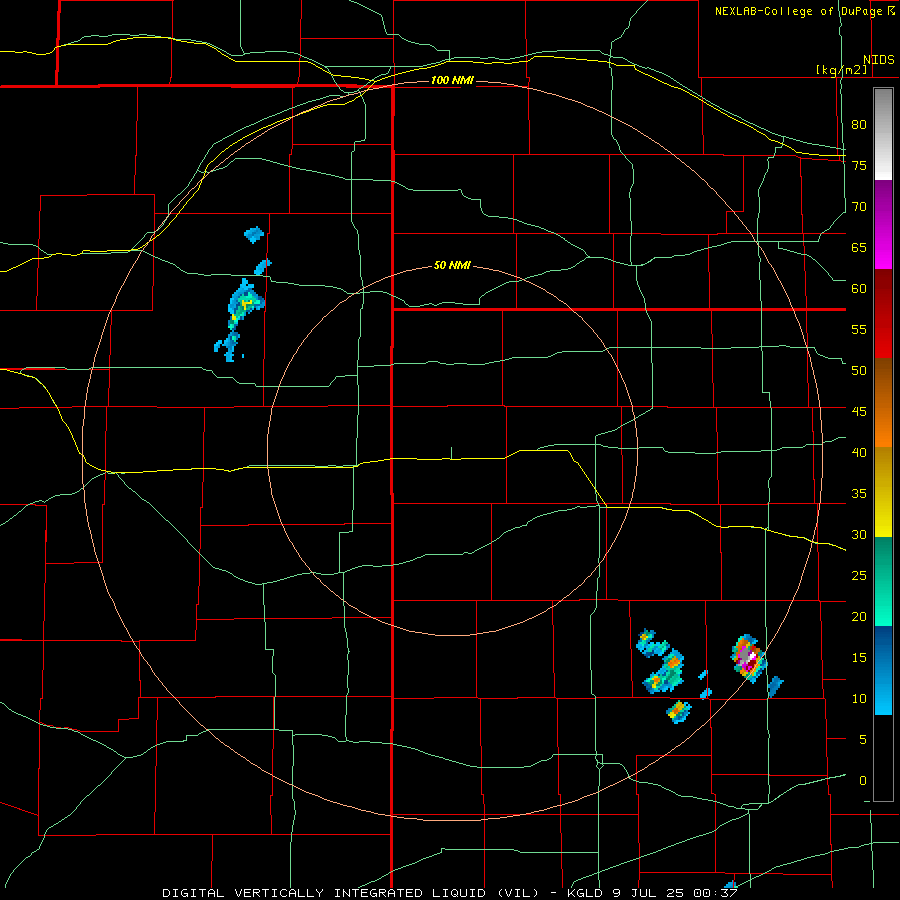Select the 10 value on the VIL scale

pyautogui.click(x=859, y=699)
